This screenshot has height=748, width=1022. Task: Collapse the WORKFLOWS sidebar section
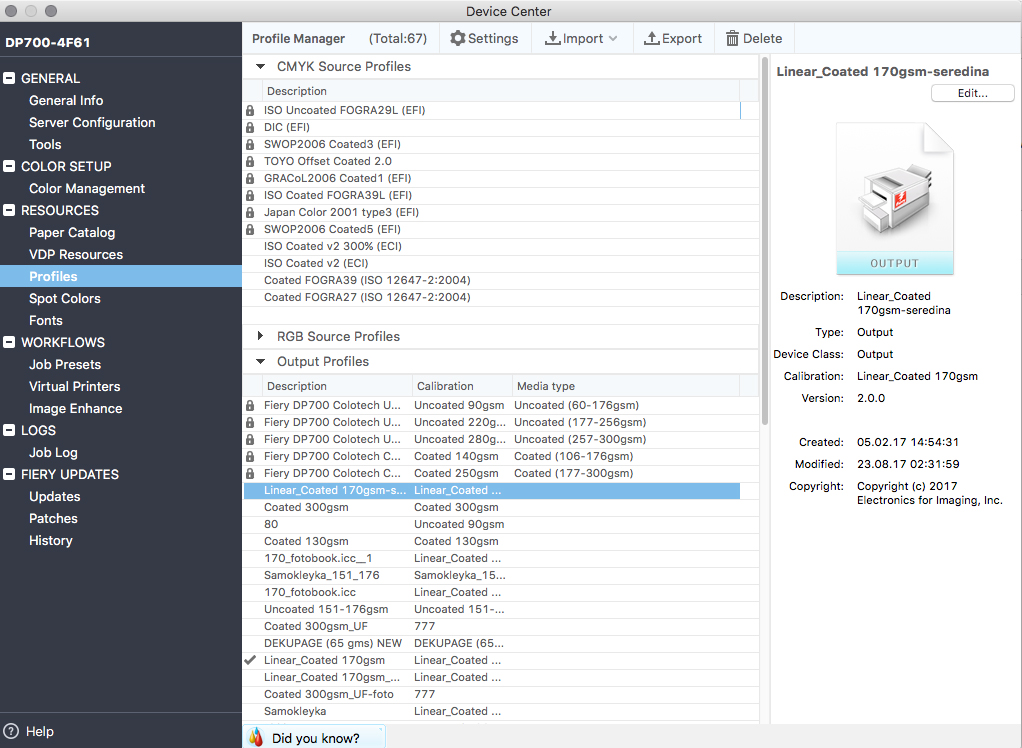click(x=9, y=342)
